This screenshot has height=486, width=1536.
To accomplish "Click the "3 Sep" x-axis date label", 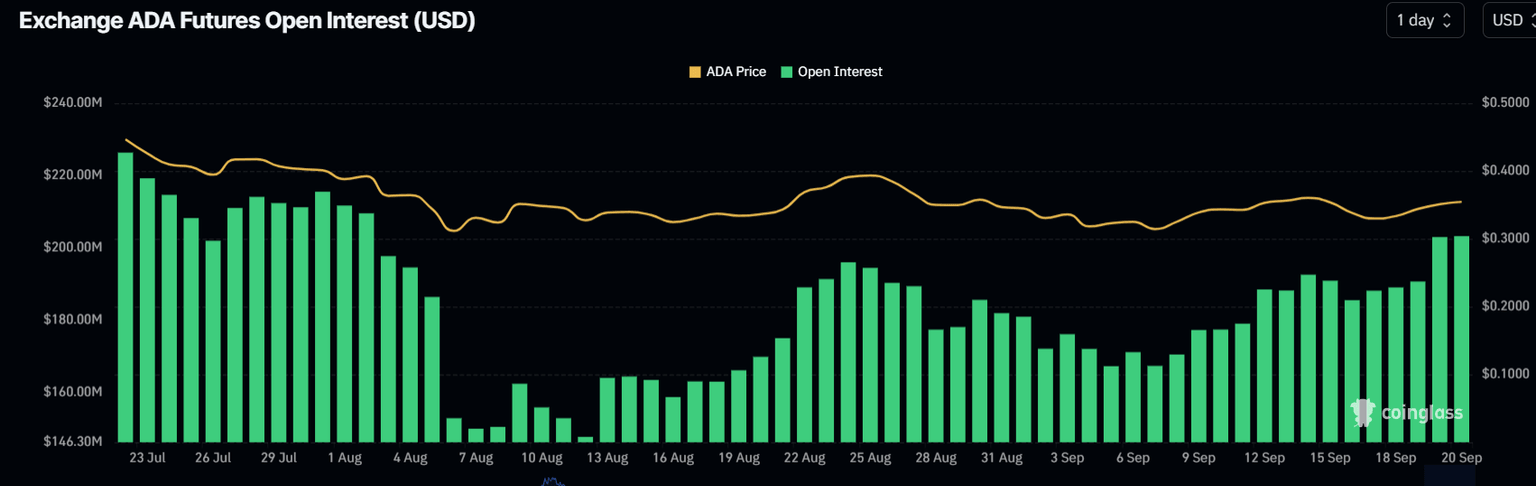I will 1067,458.
